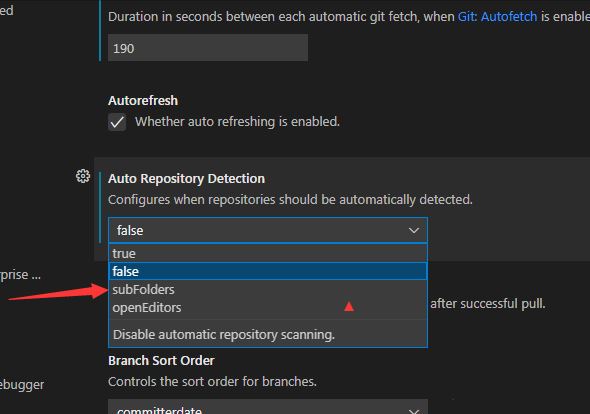Pick the subFolders option
This screenshot has width=590, height=414.
268,289
